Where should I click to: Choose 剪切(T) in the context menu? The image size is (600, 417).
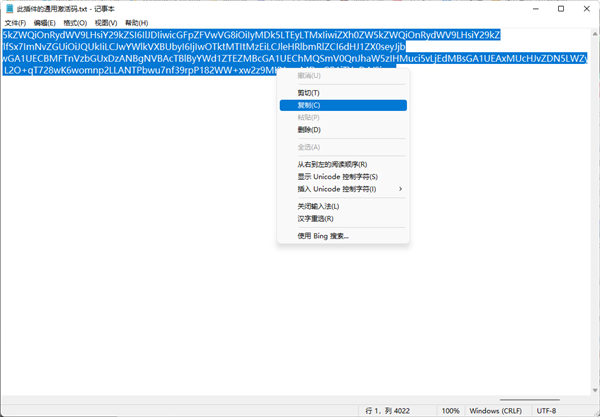click(343, 93)
